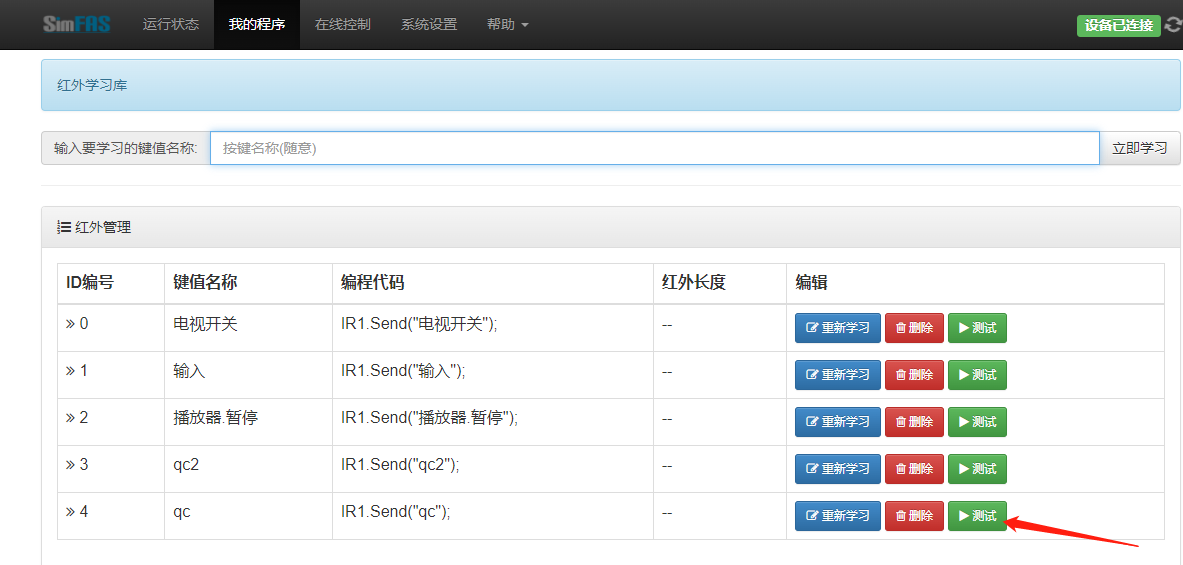Screen dimensions: 1183x565
Task: Click the 立即学习 button
Action: click(1139, 148)
